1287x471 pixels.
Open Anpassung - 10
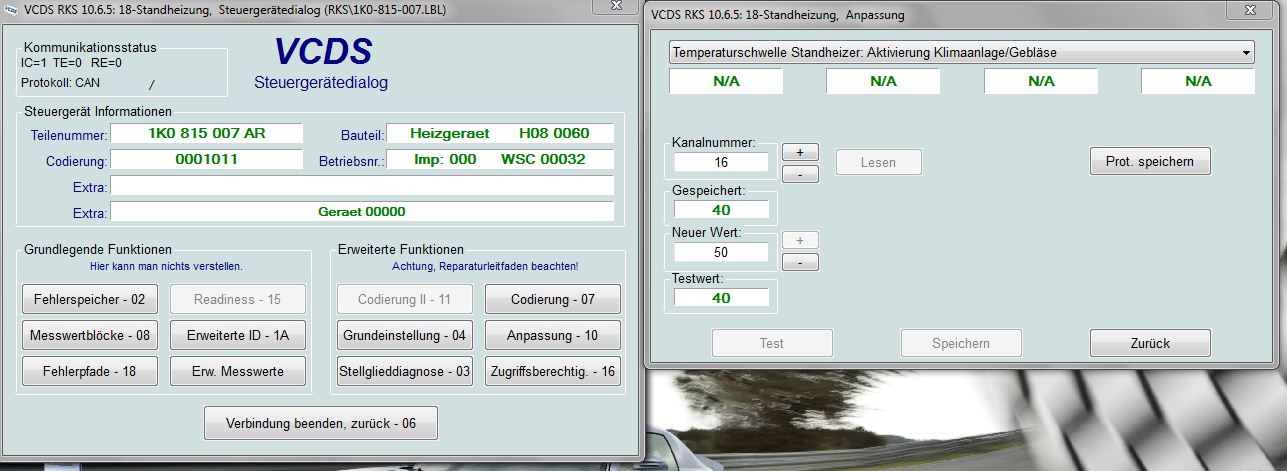[553, 335]
